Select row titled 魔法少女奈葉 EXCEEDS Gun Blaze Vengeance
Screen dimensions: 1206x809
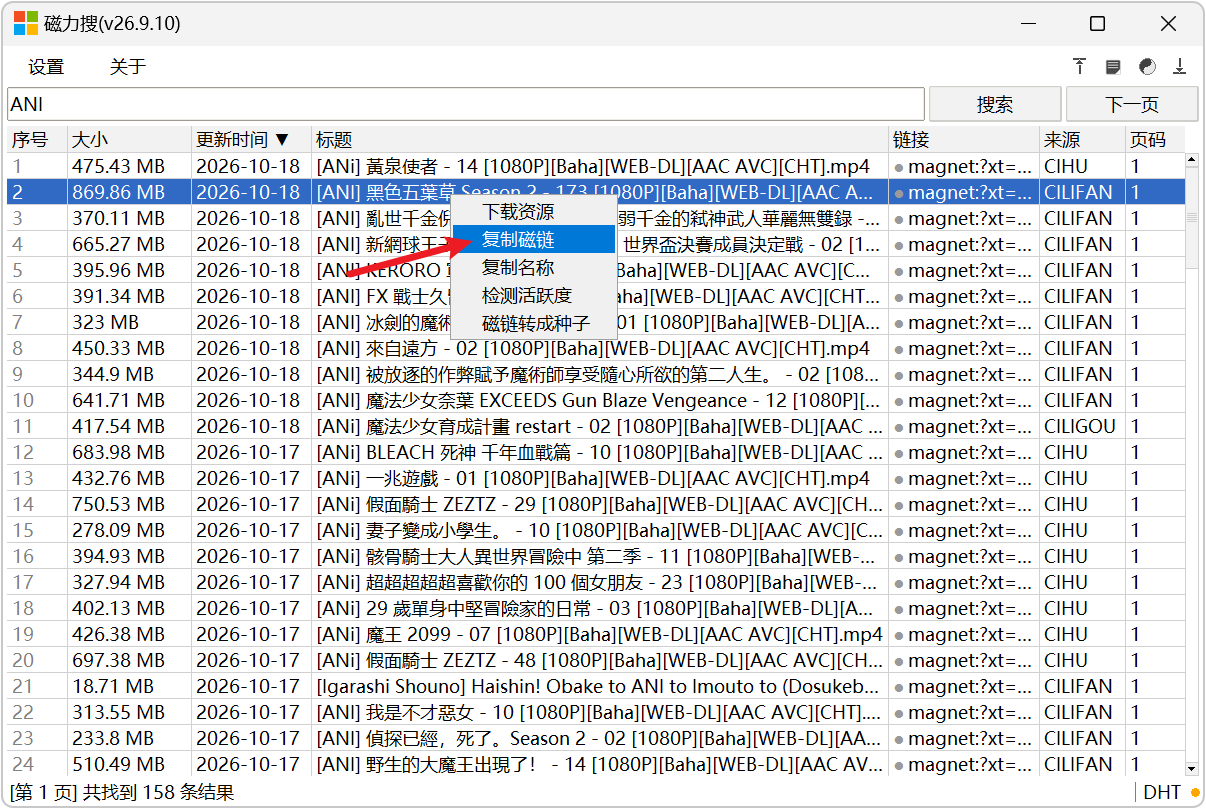[x=595, y=400]
